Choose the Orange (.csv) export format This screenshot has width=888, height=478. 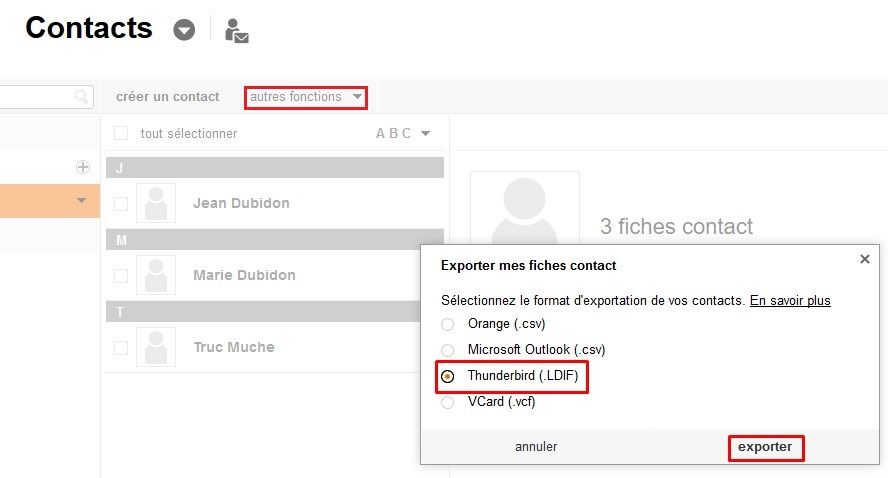[x=448, y=324]
